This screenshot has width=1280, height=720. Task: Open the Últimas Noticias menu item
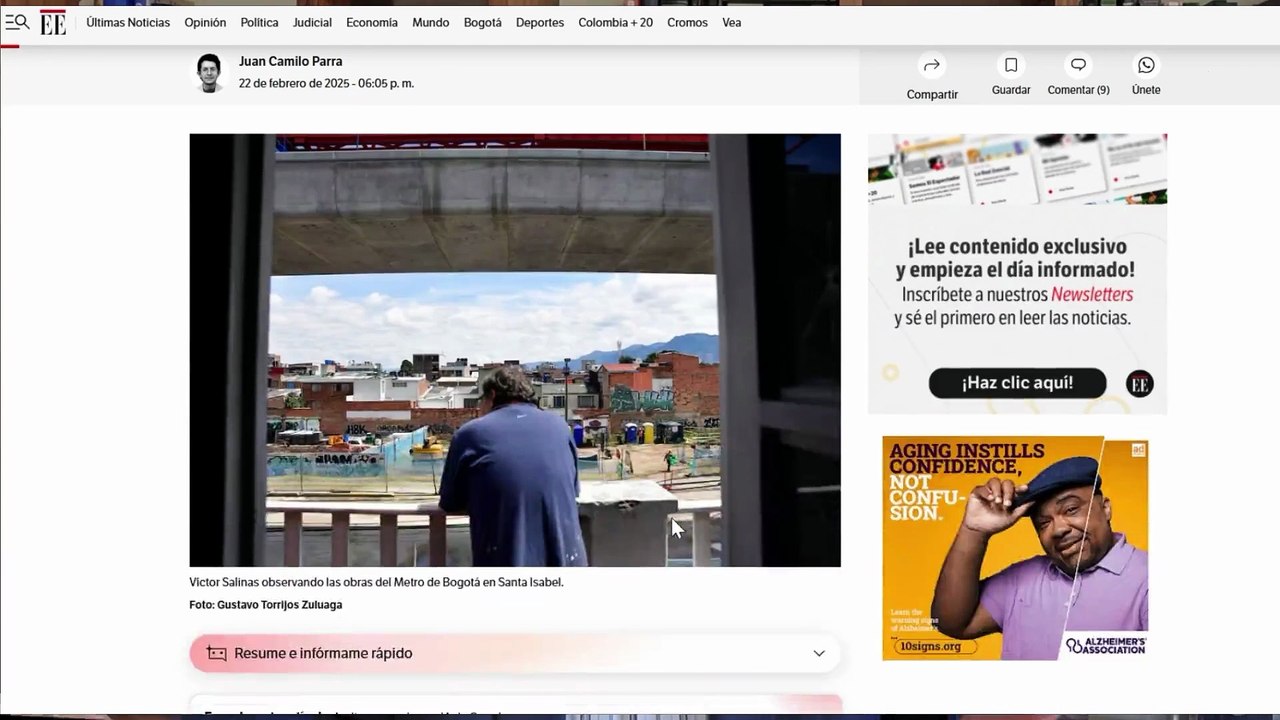pyautogui.click(x=128, y=23)
